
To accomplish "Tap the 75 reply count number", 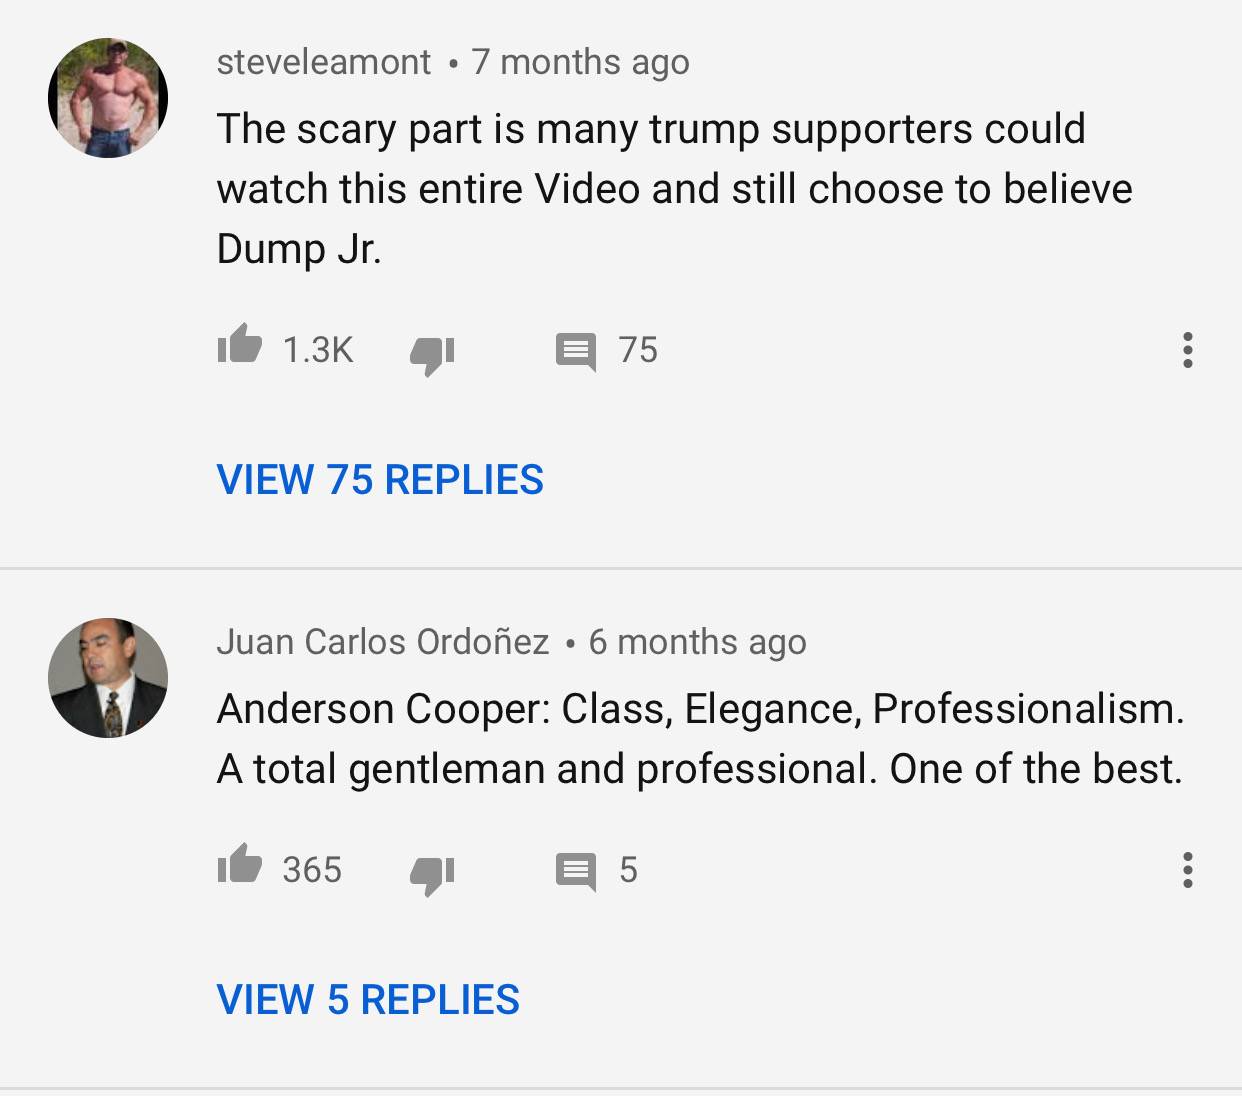I will tap(638, 350).
